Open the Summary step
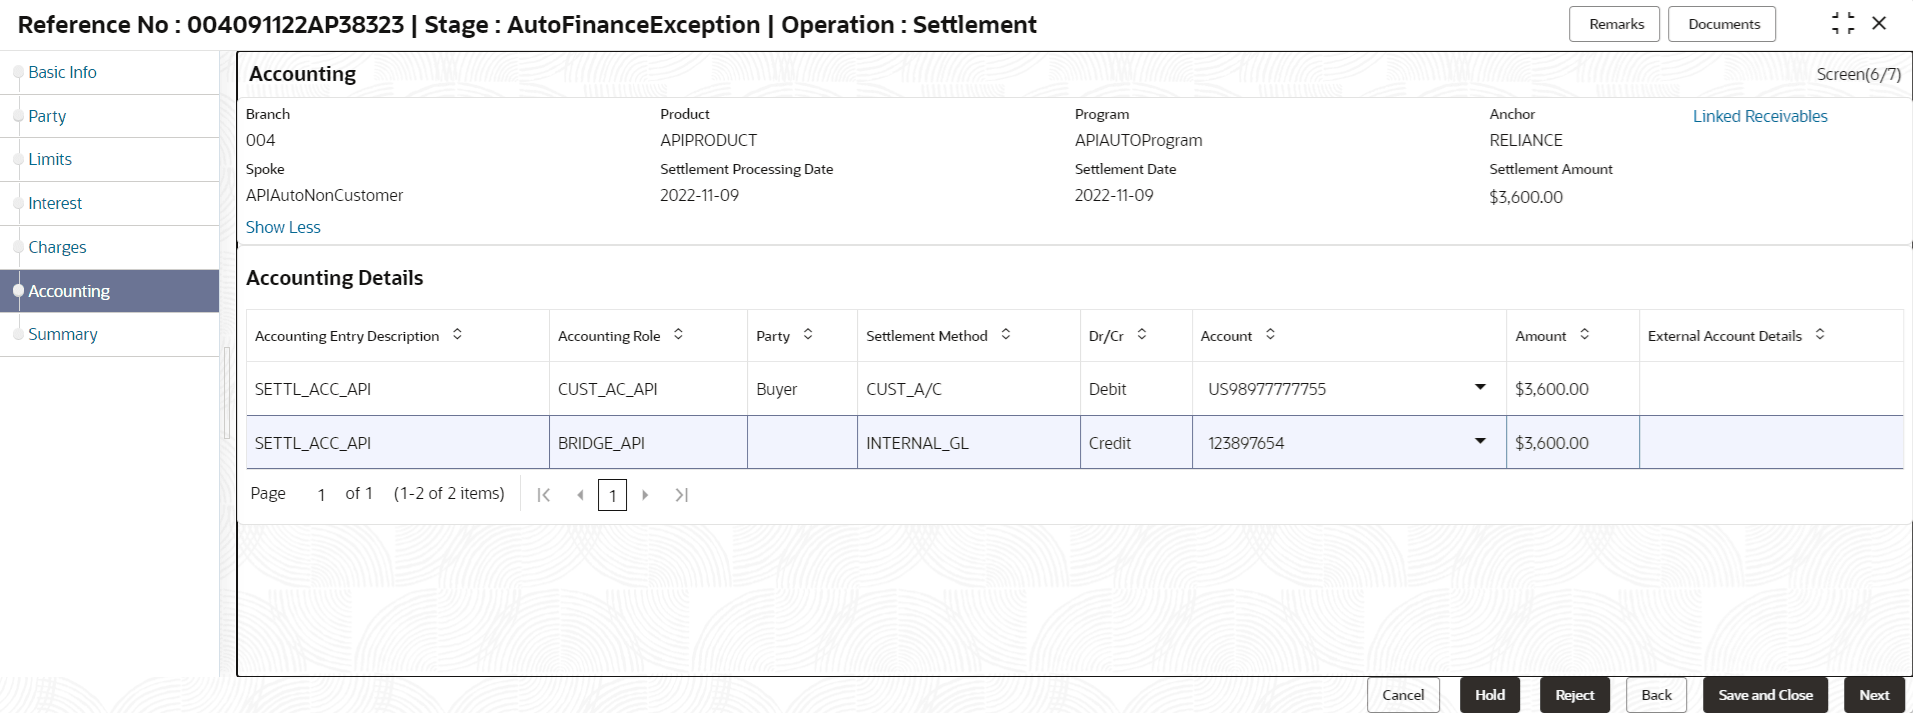The width and height of the screenshot is (1913, 713). point(63,334)
